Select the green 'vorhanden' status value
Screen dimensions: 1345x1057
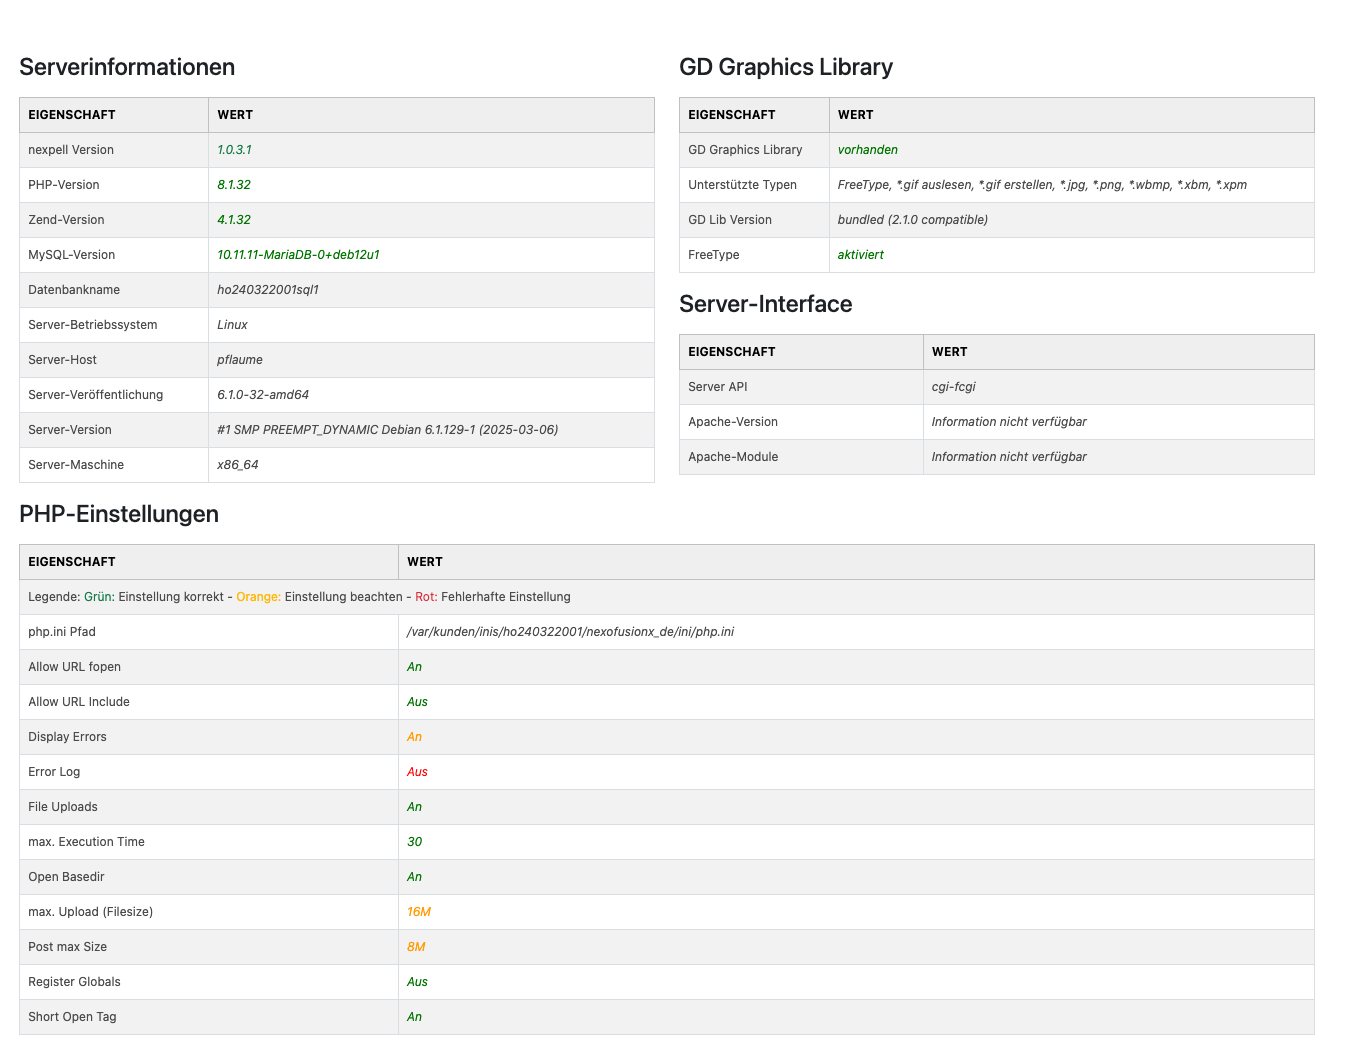(x=867, y=150)
